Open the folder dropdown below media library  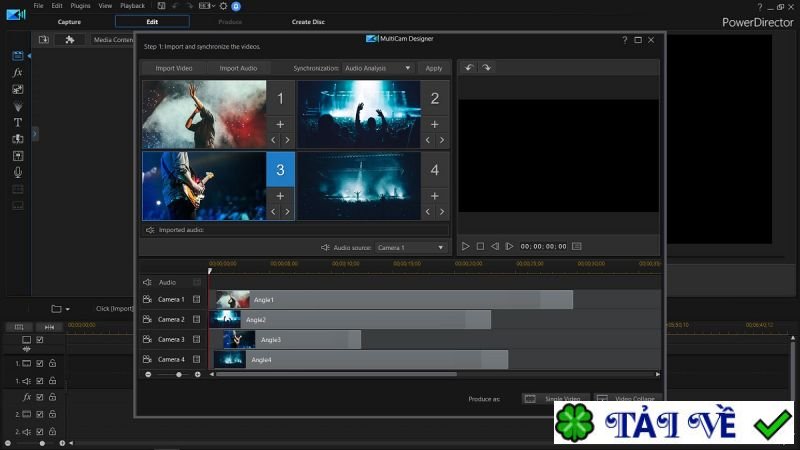[x=60, y=309]
